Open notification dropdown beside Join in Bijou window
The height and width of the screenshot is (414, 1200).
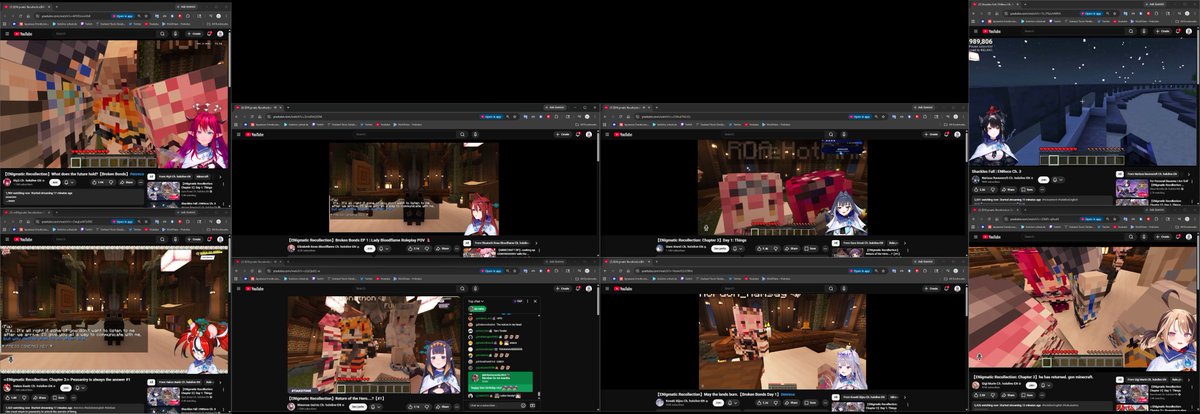733,403
